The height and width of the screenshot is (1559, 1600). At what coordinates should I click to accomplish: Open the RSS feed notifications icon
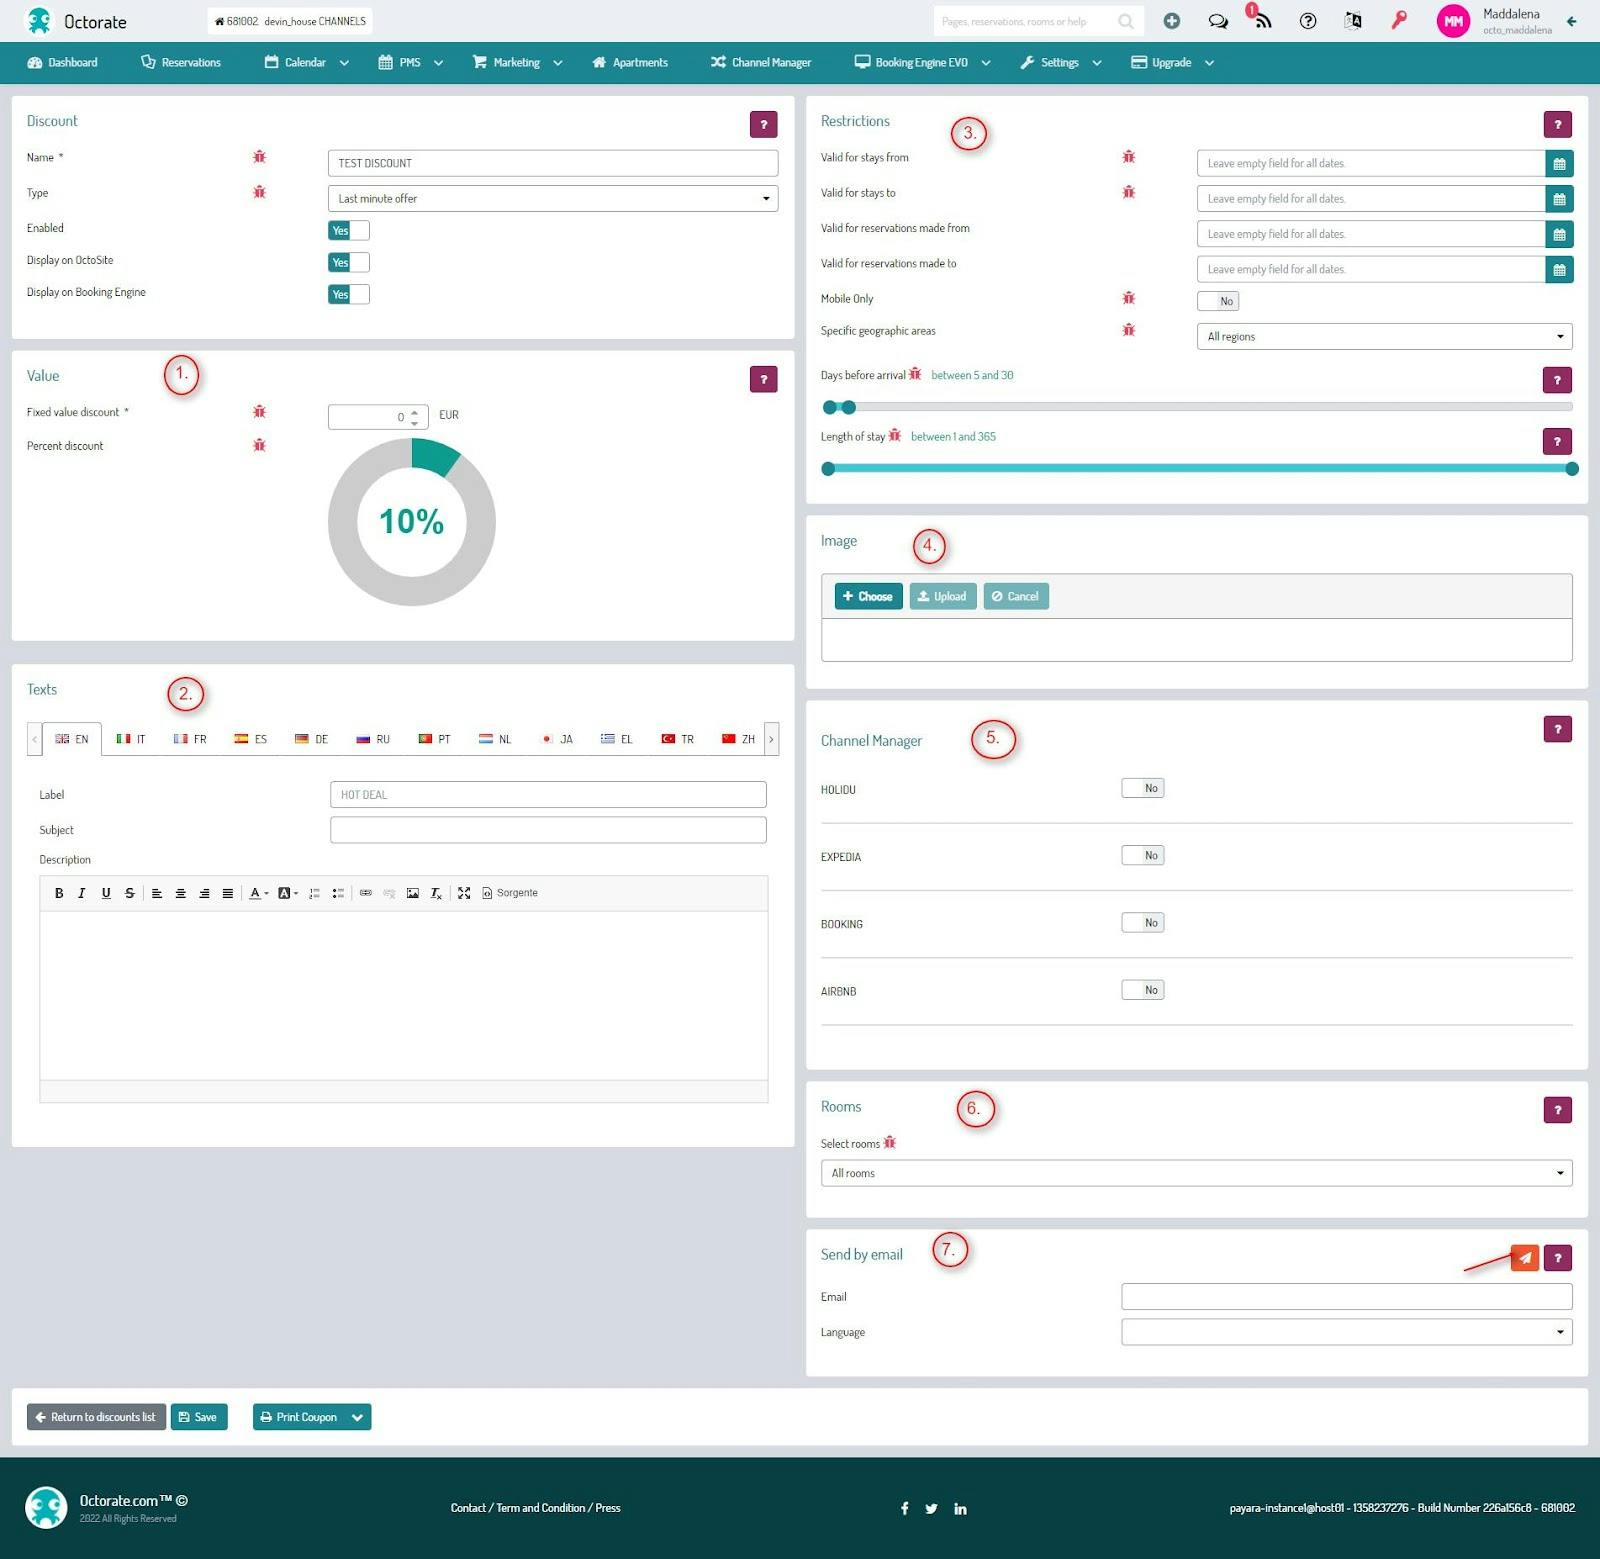1264,21
